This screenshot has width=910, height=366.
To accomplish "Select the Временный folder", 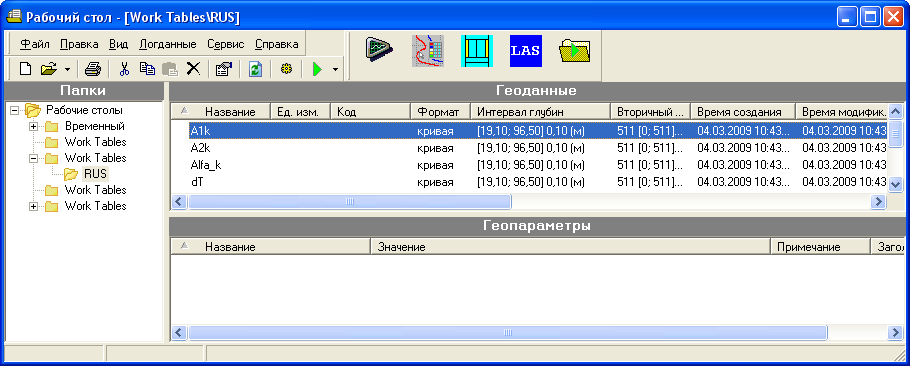I will [x=95, y=126].
